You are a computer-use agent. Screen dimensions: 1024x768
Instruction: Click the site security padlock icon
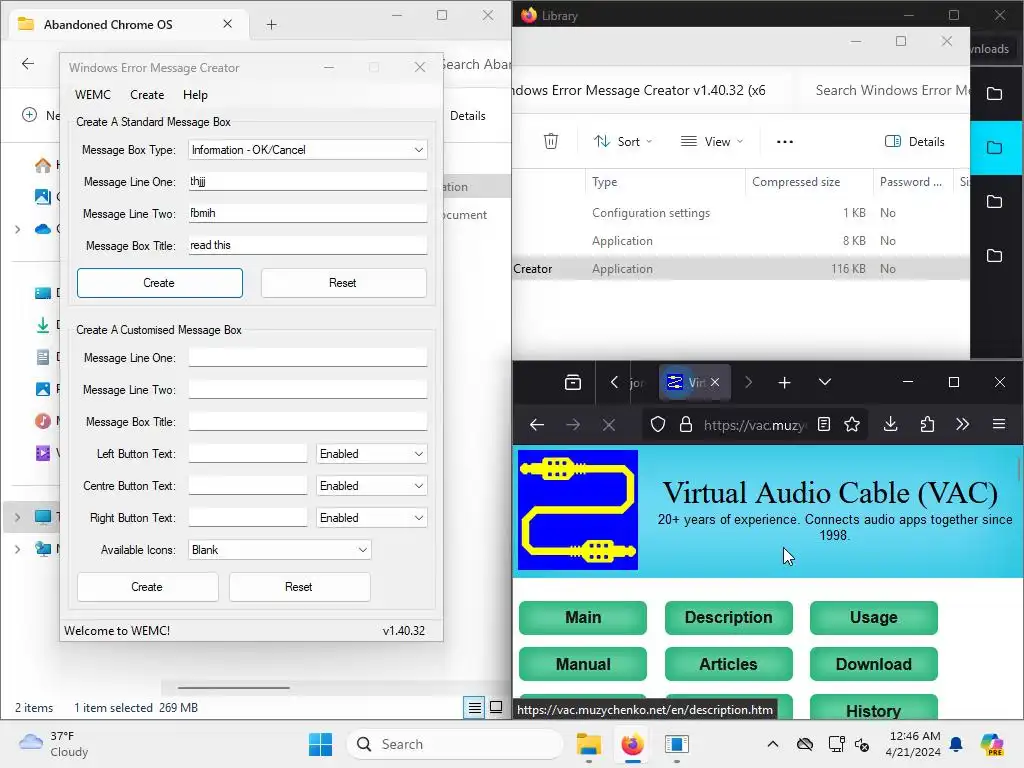(686, 424)
